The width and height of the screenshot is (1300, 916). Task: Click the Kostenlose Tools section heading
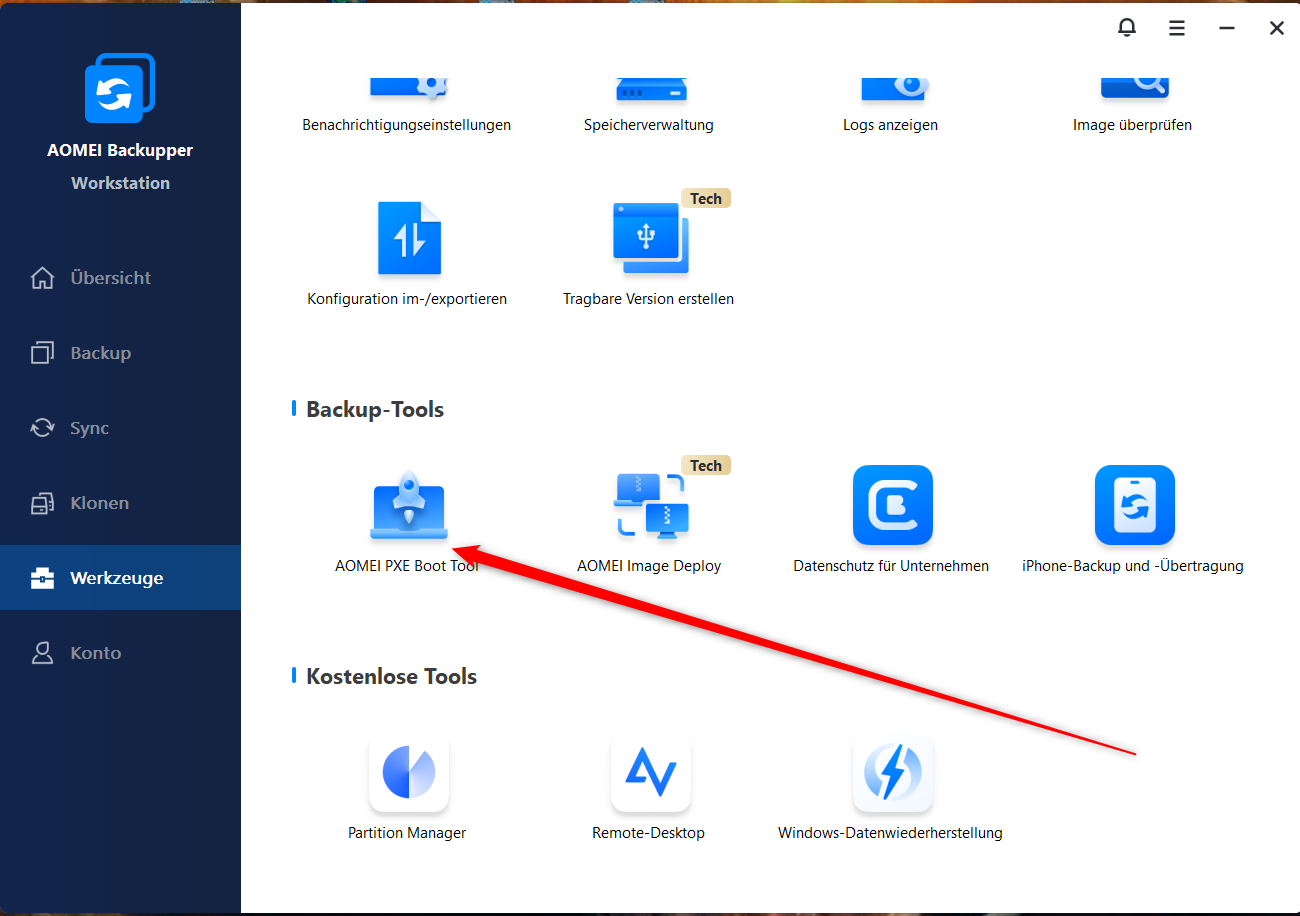pos(391,676)
